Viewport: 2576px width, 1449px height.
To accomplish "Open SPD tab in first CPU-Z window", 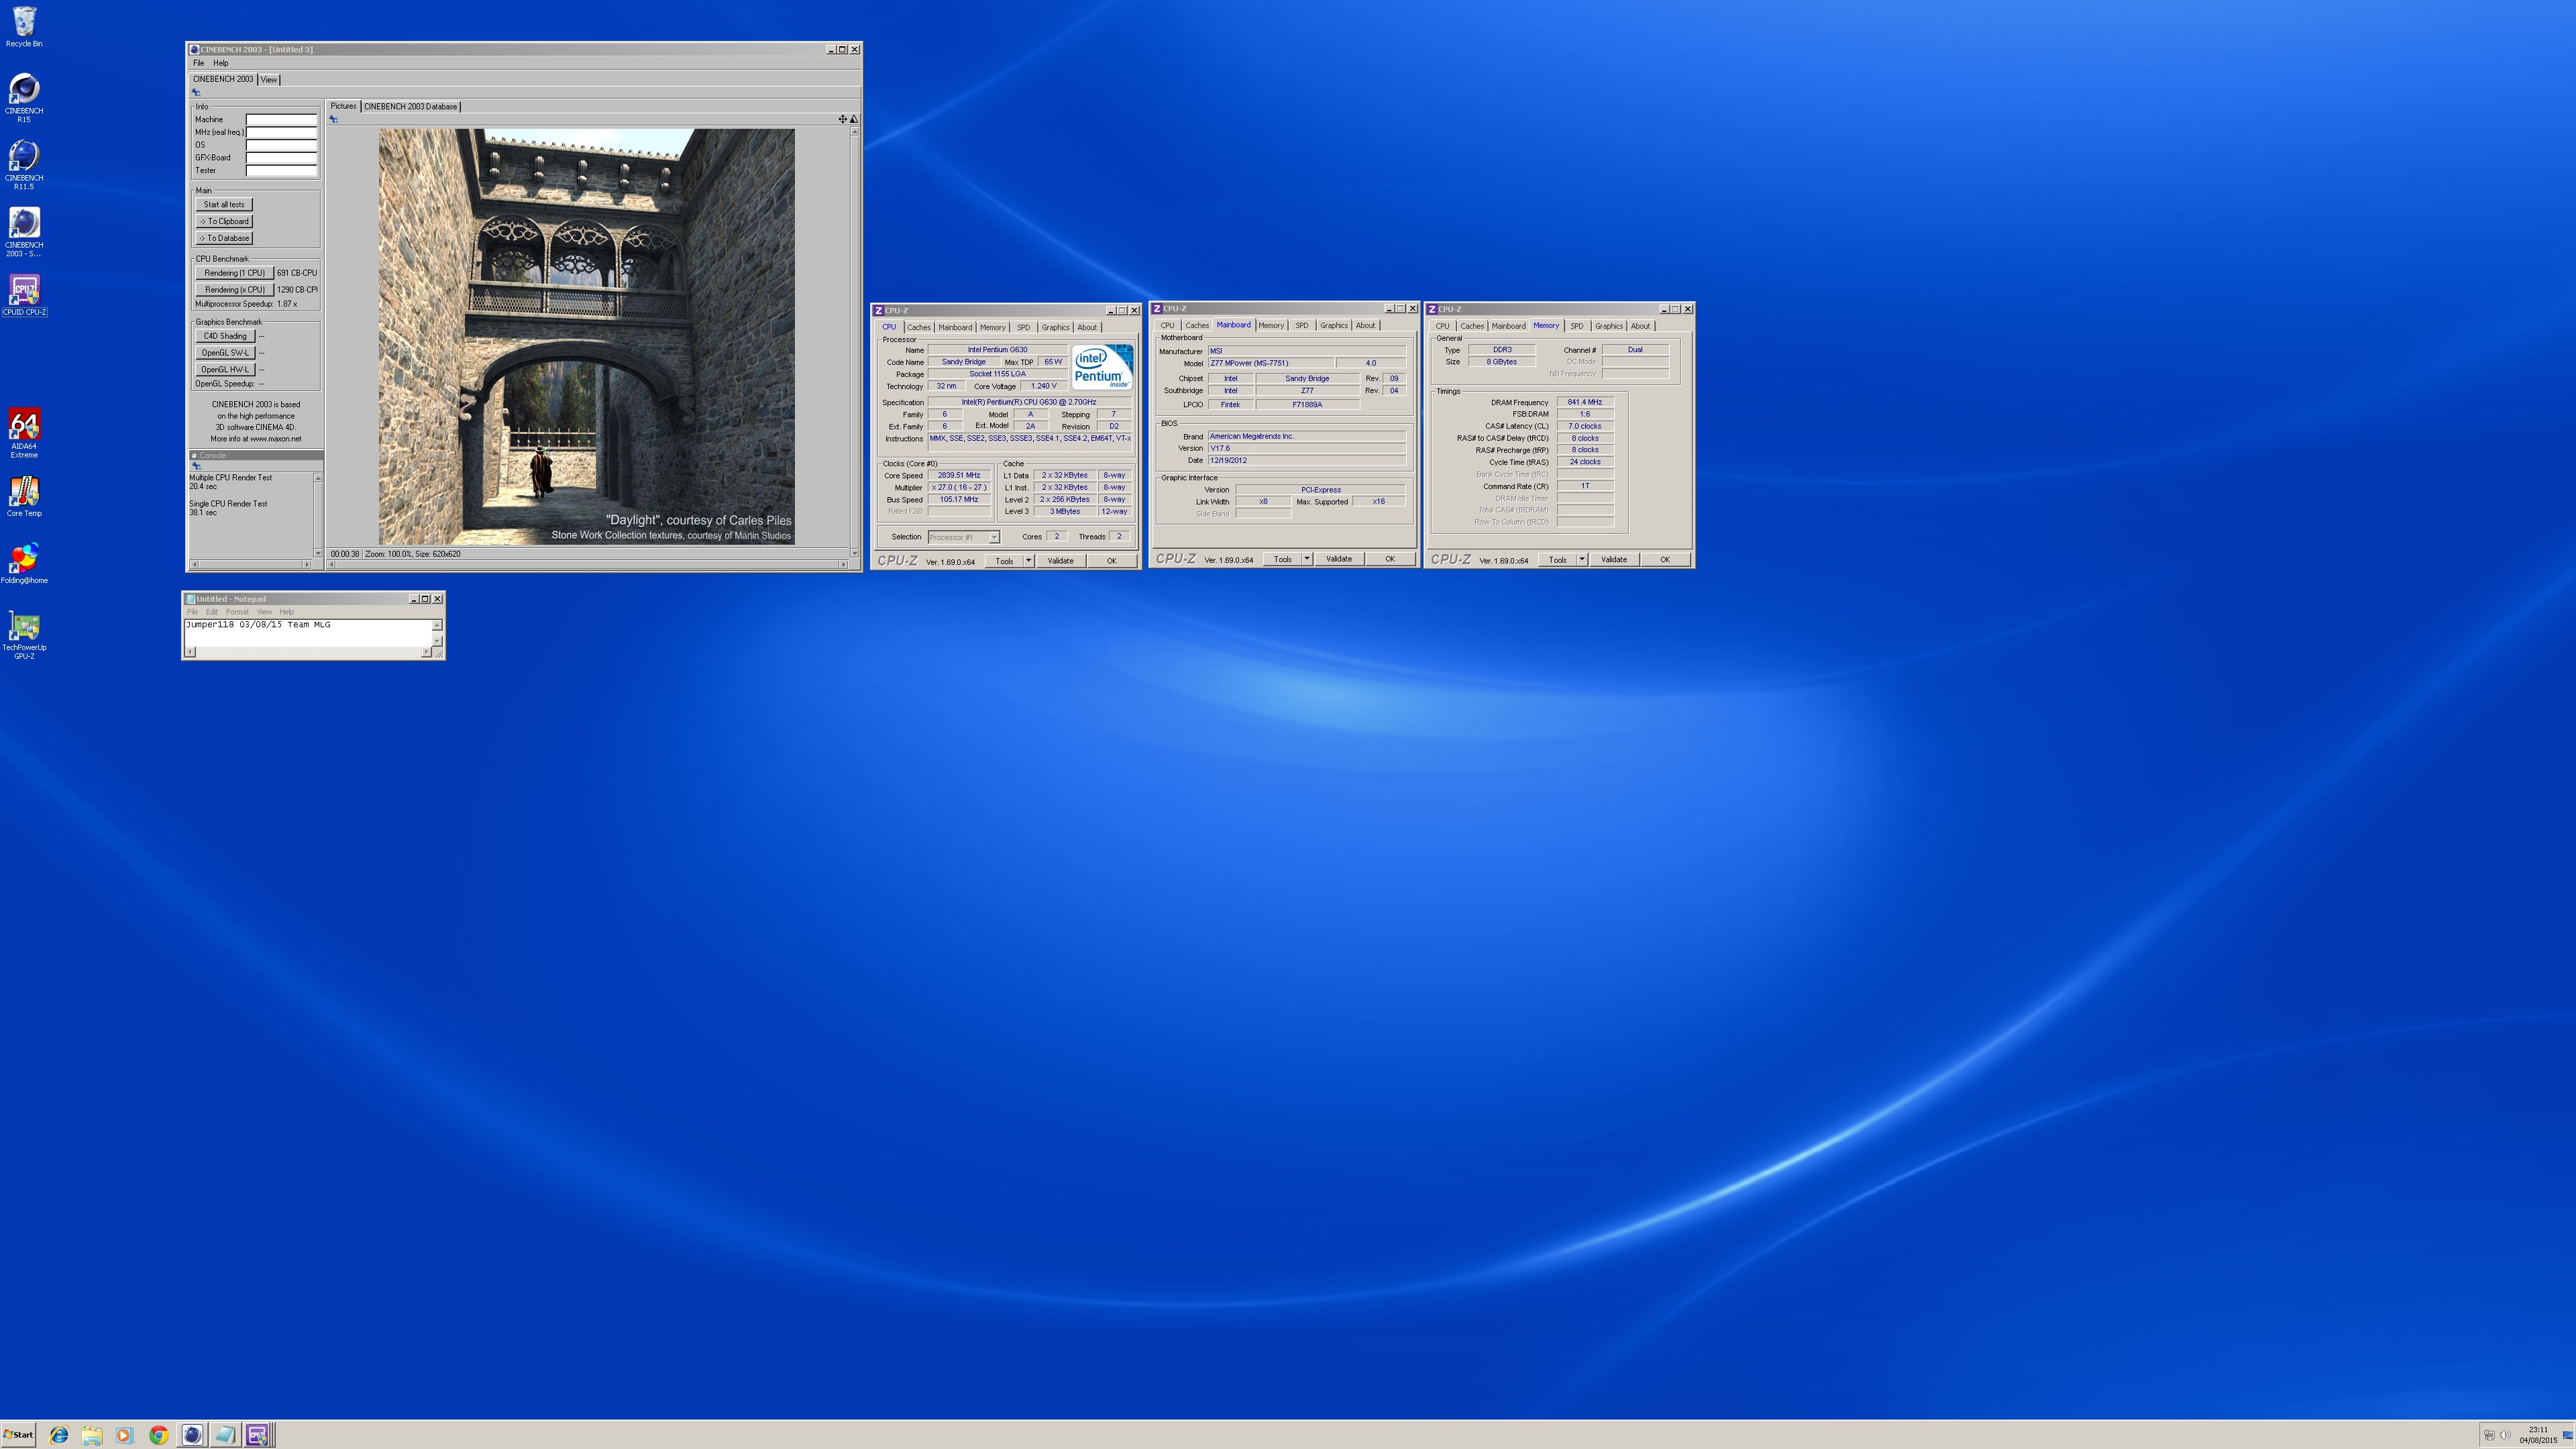I will point(1023,327).
